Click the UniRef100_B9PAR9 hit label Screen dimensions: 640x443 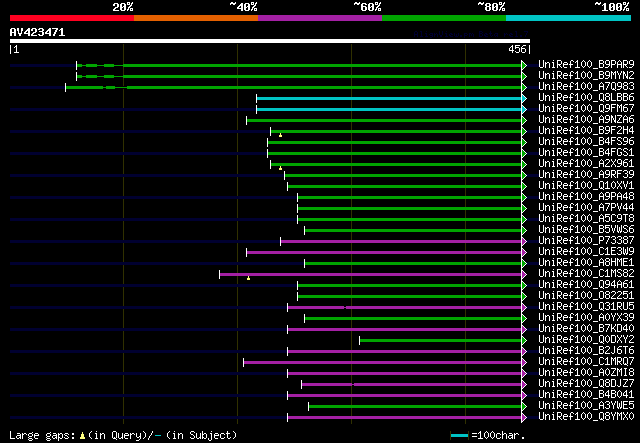586,65
